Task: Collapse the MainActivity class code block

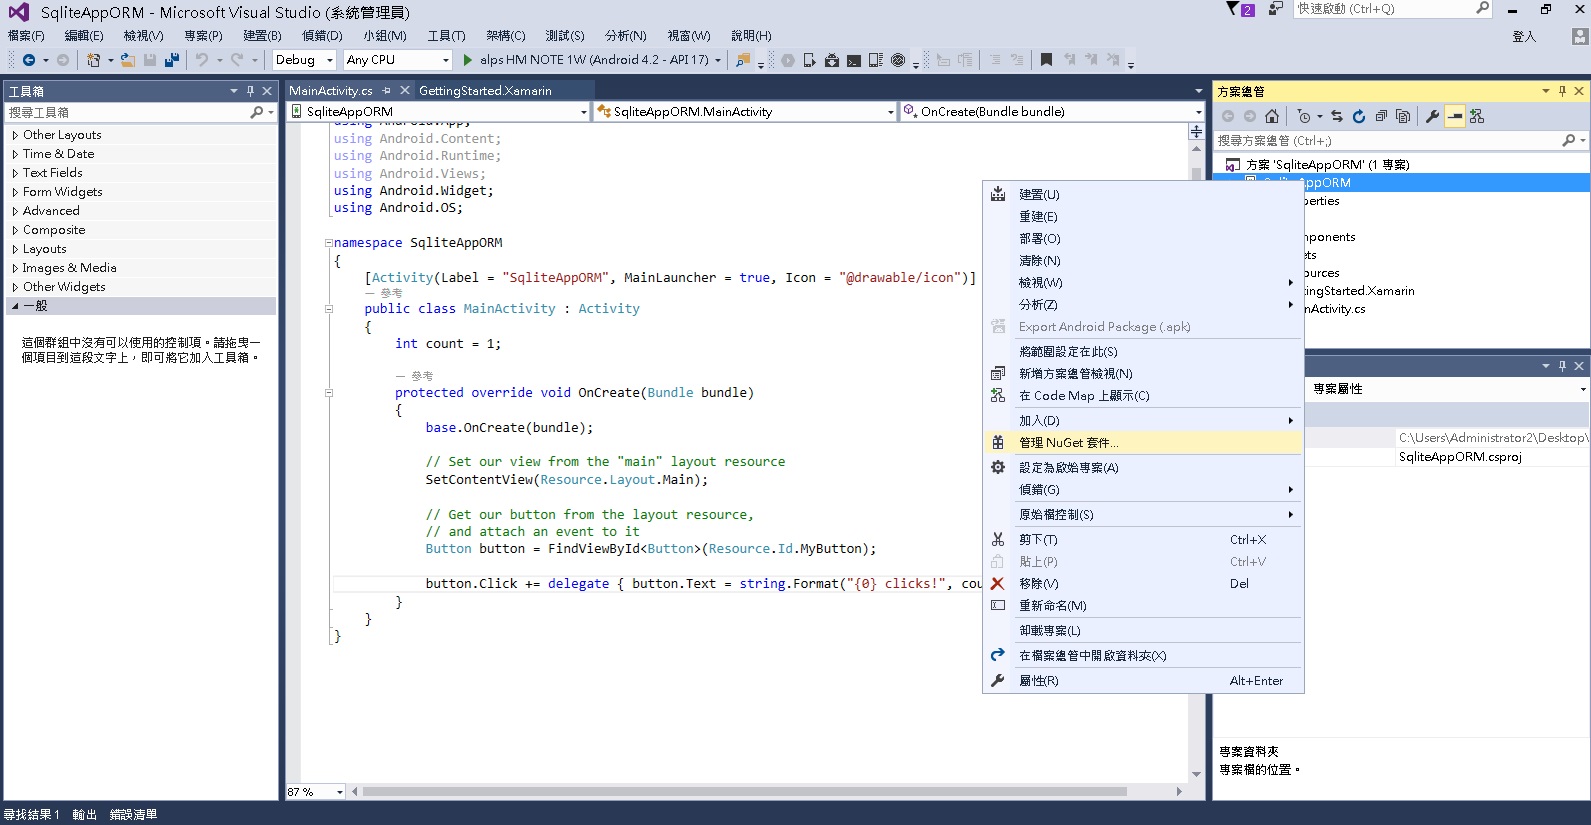Action: click(328, 309)
